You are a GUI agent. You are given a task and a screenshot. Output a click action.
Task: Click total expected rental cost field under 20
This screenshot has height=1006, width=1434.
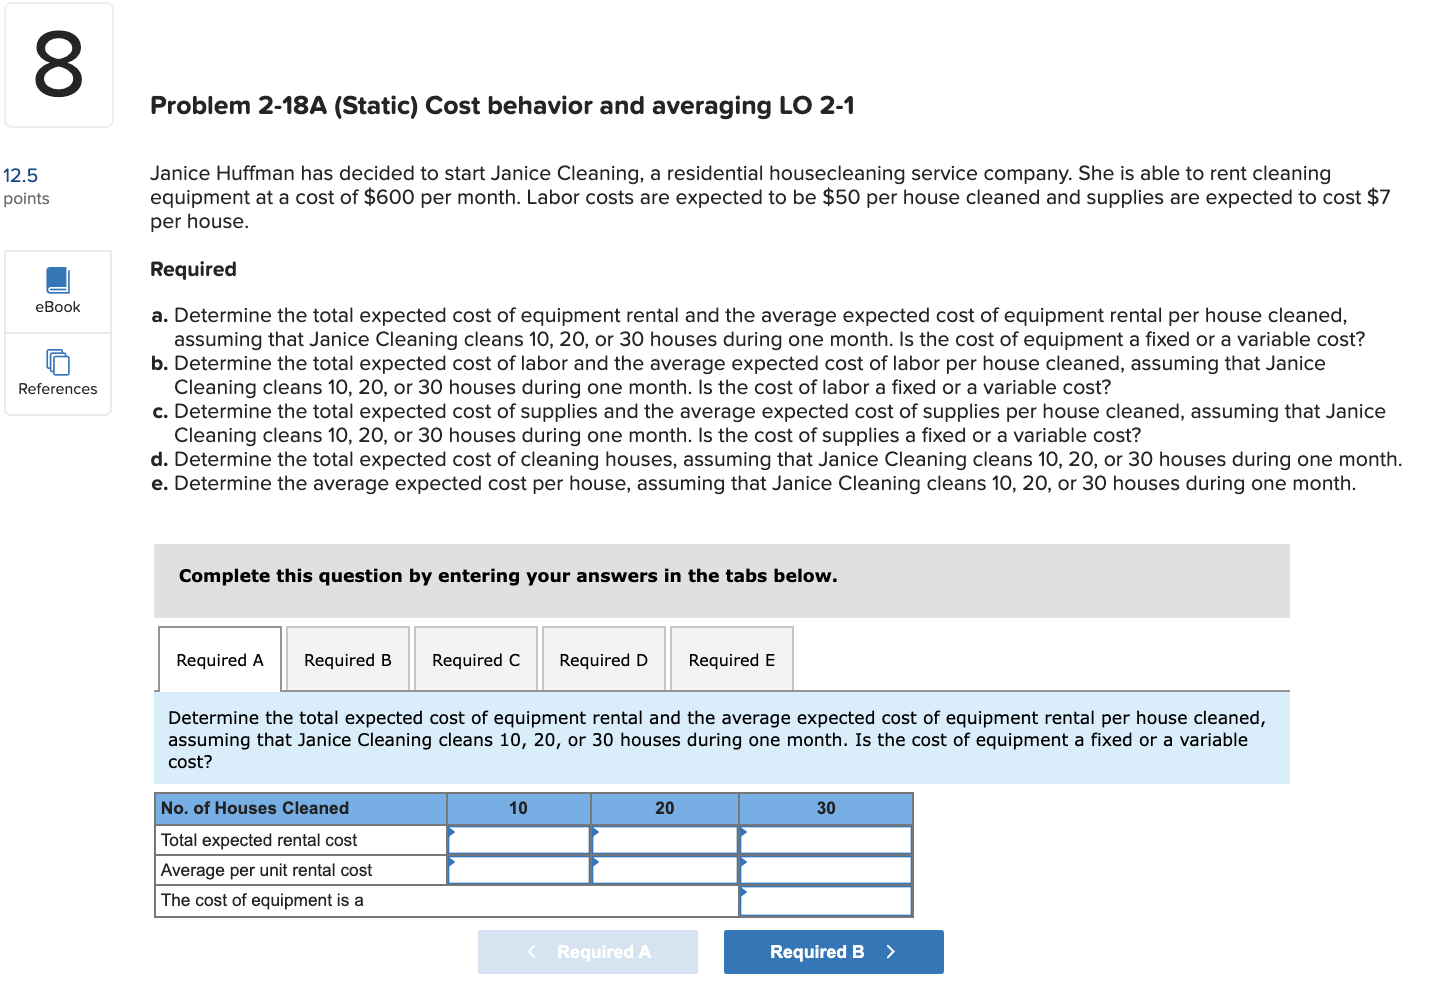(665, 840)
